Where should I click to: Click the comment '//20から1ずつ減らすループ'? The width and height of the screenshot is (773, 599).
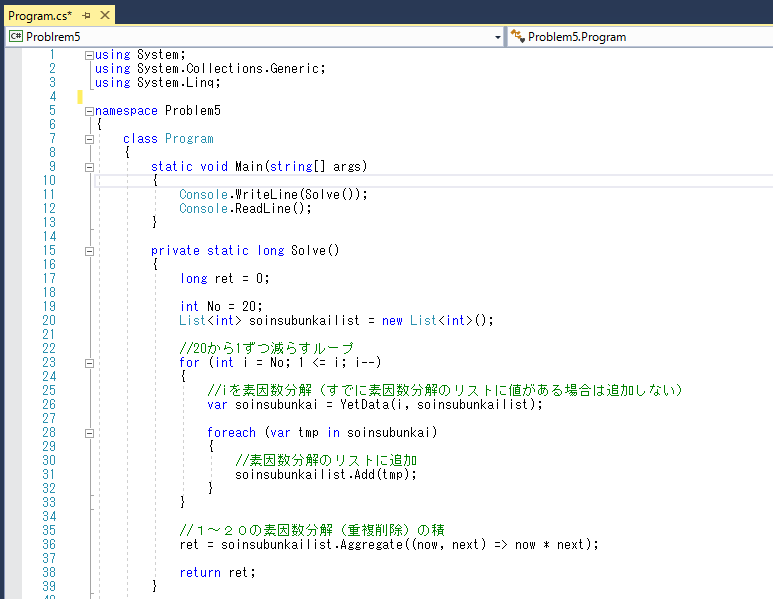(x=266, y=349)
